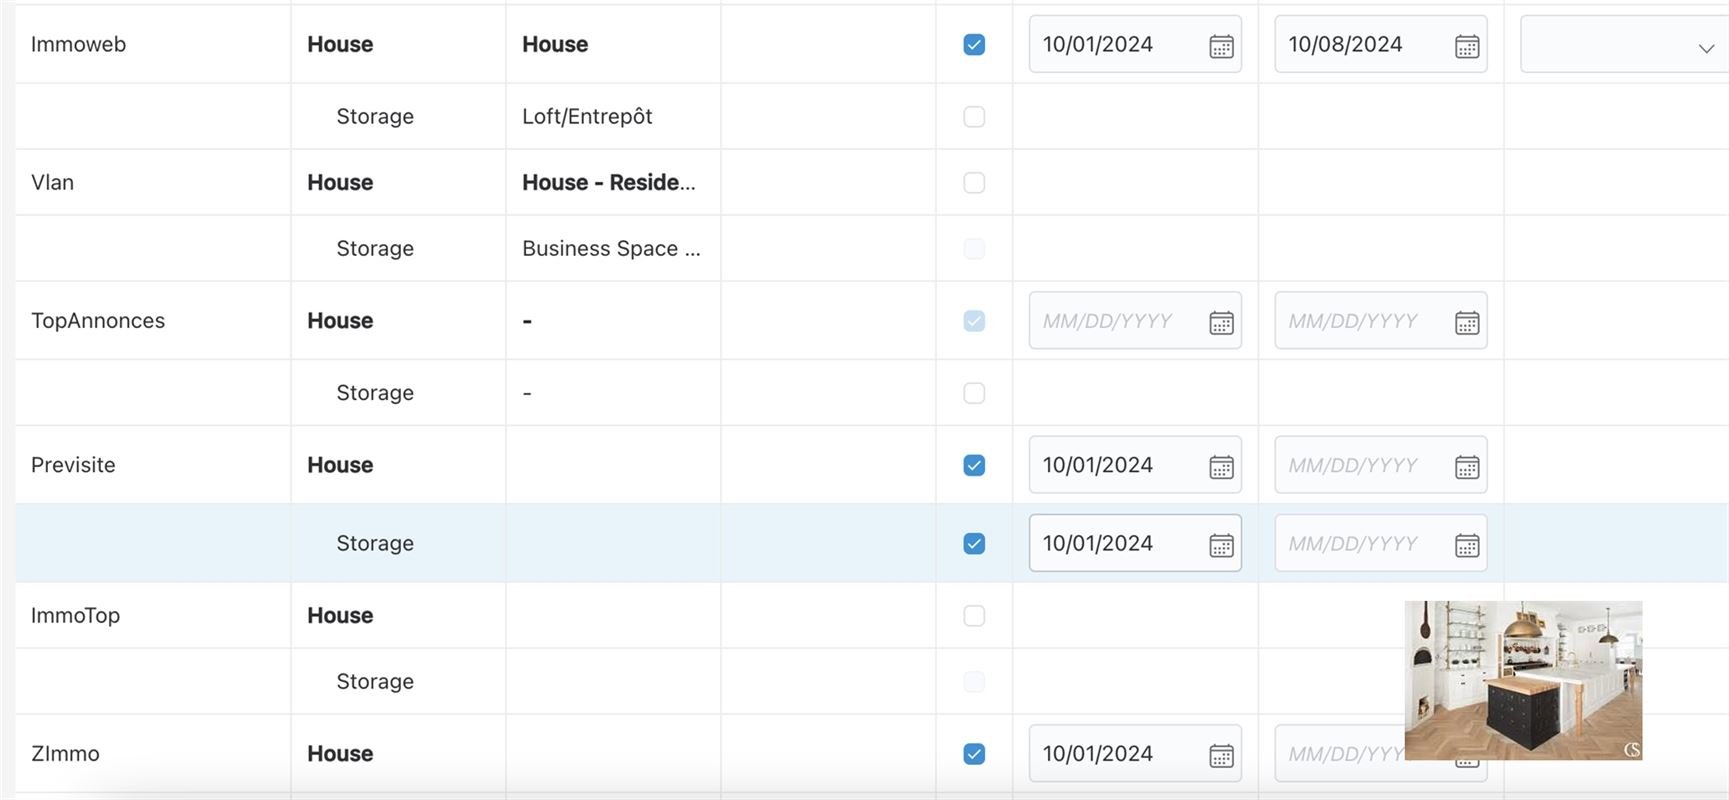Enable the ImmoTop House checkbox

tap(974, 616)
